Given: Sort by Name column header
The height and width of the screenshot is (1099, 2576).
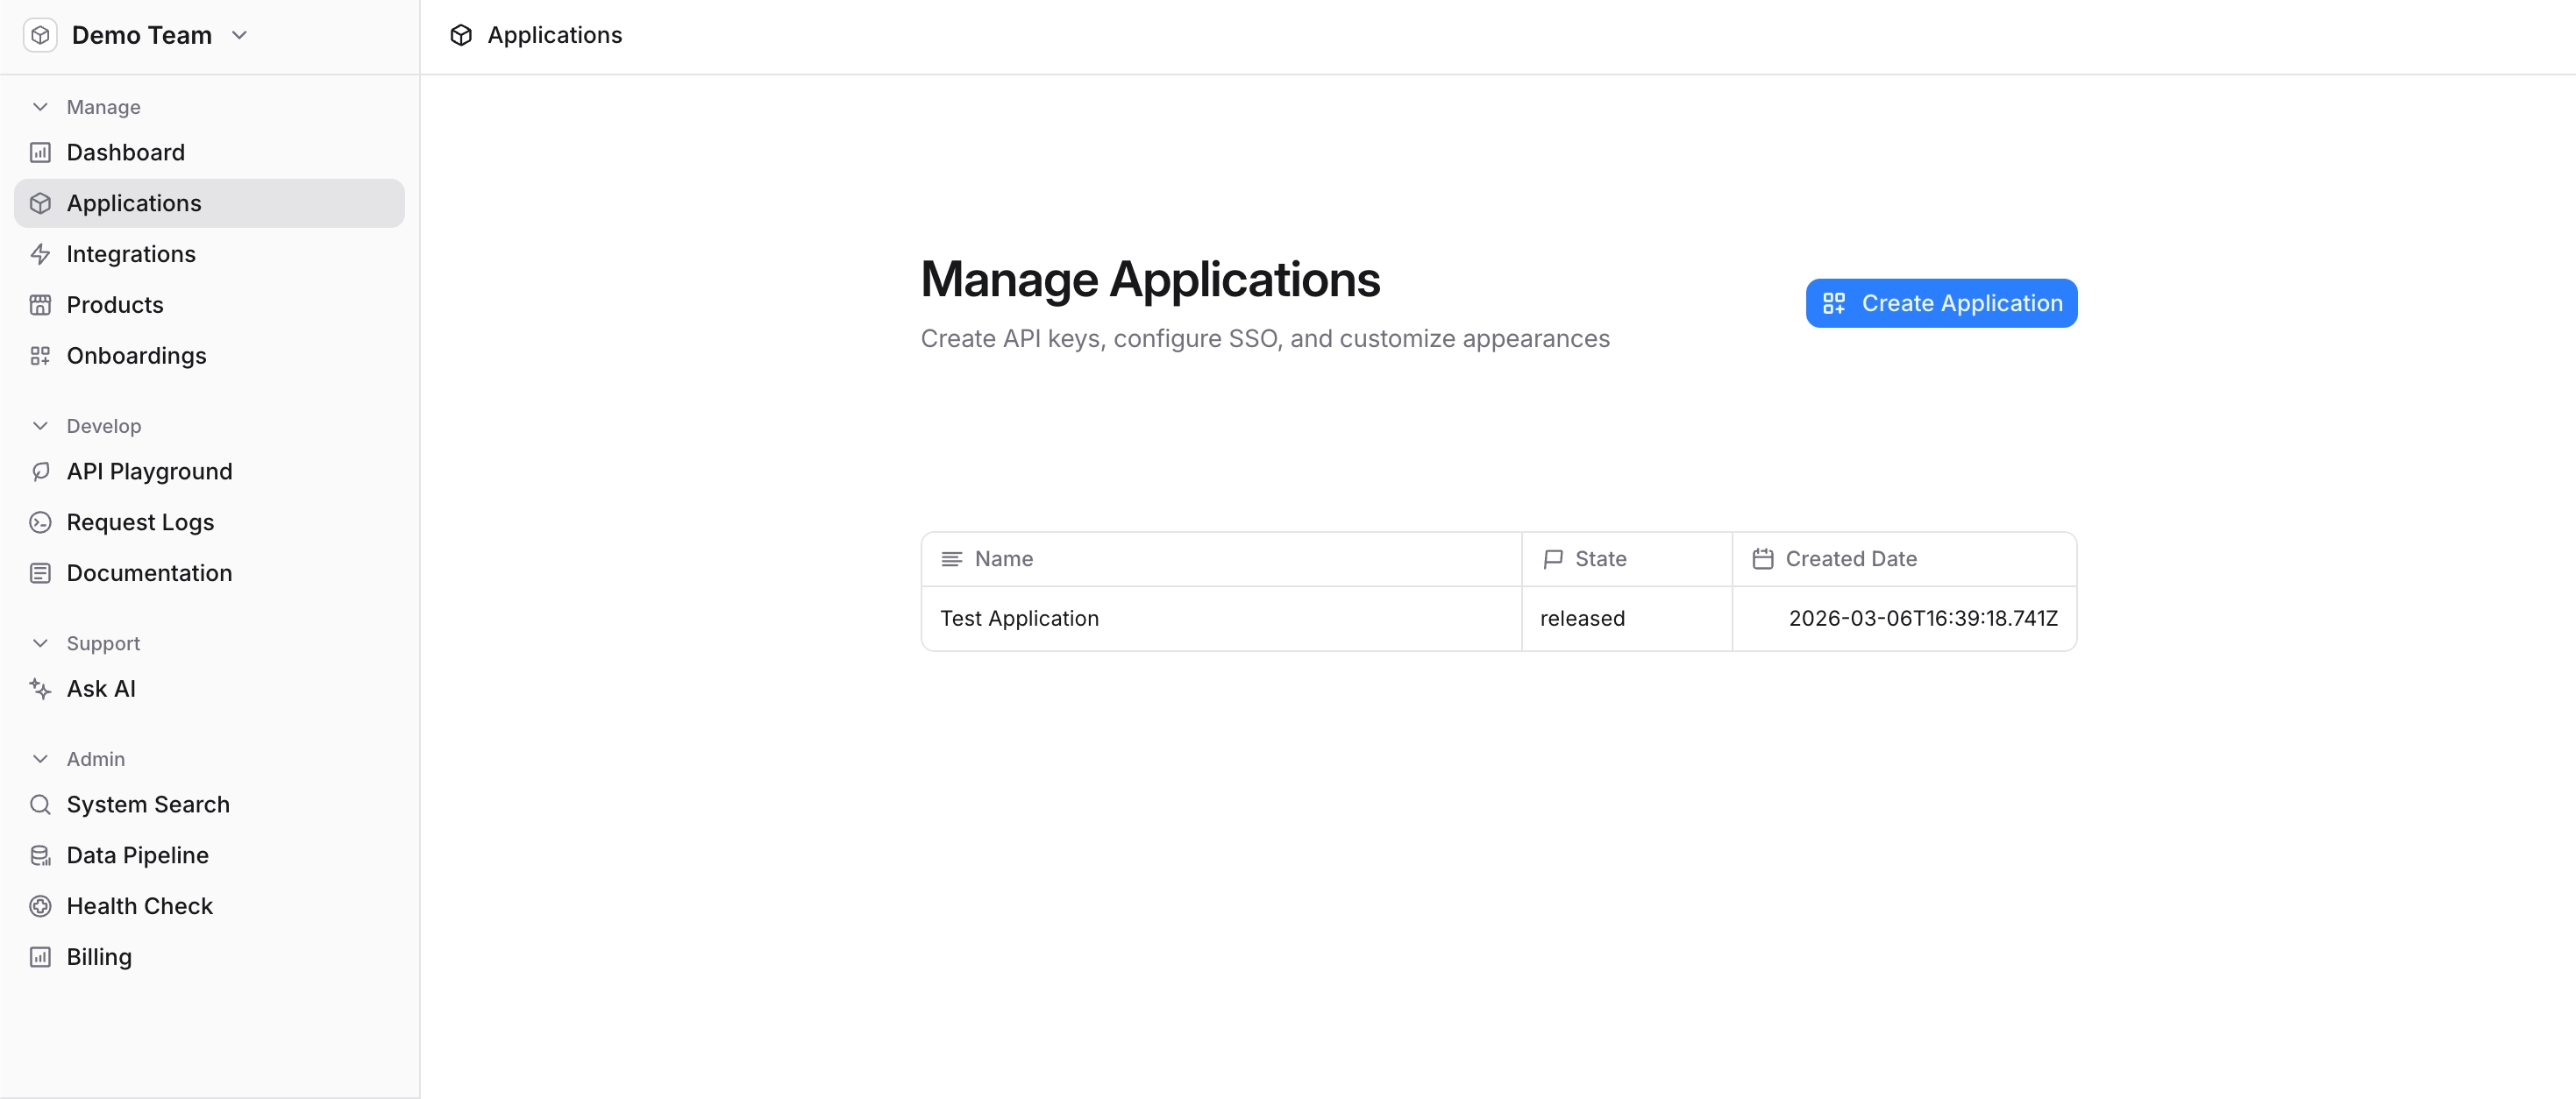Looking at the screenshot, I should (x=1221, y=559).
